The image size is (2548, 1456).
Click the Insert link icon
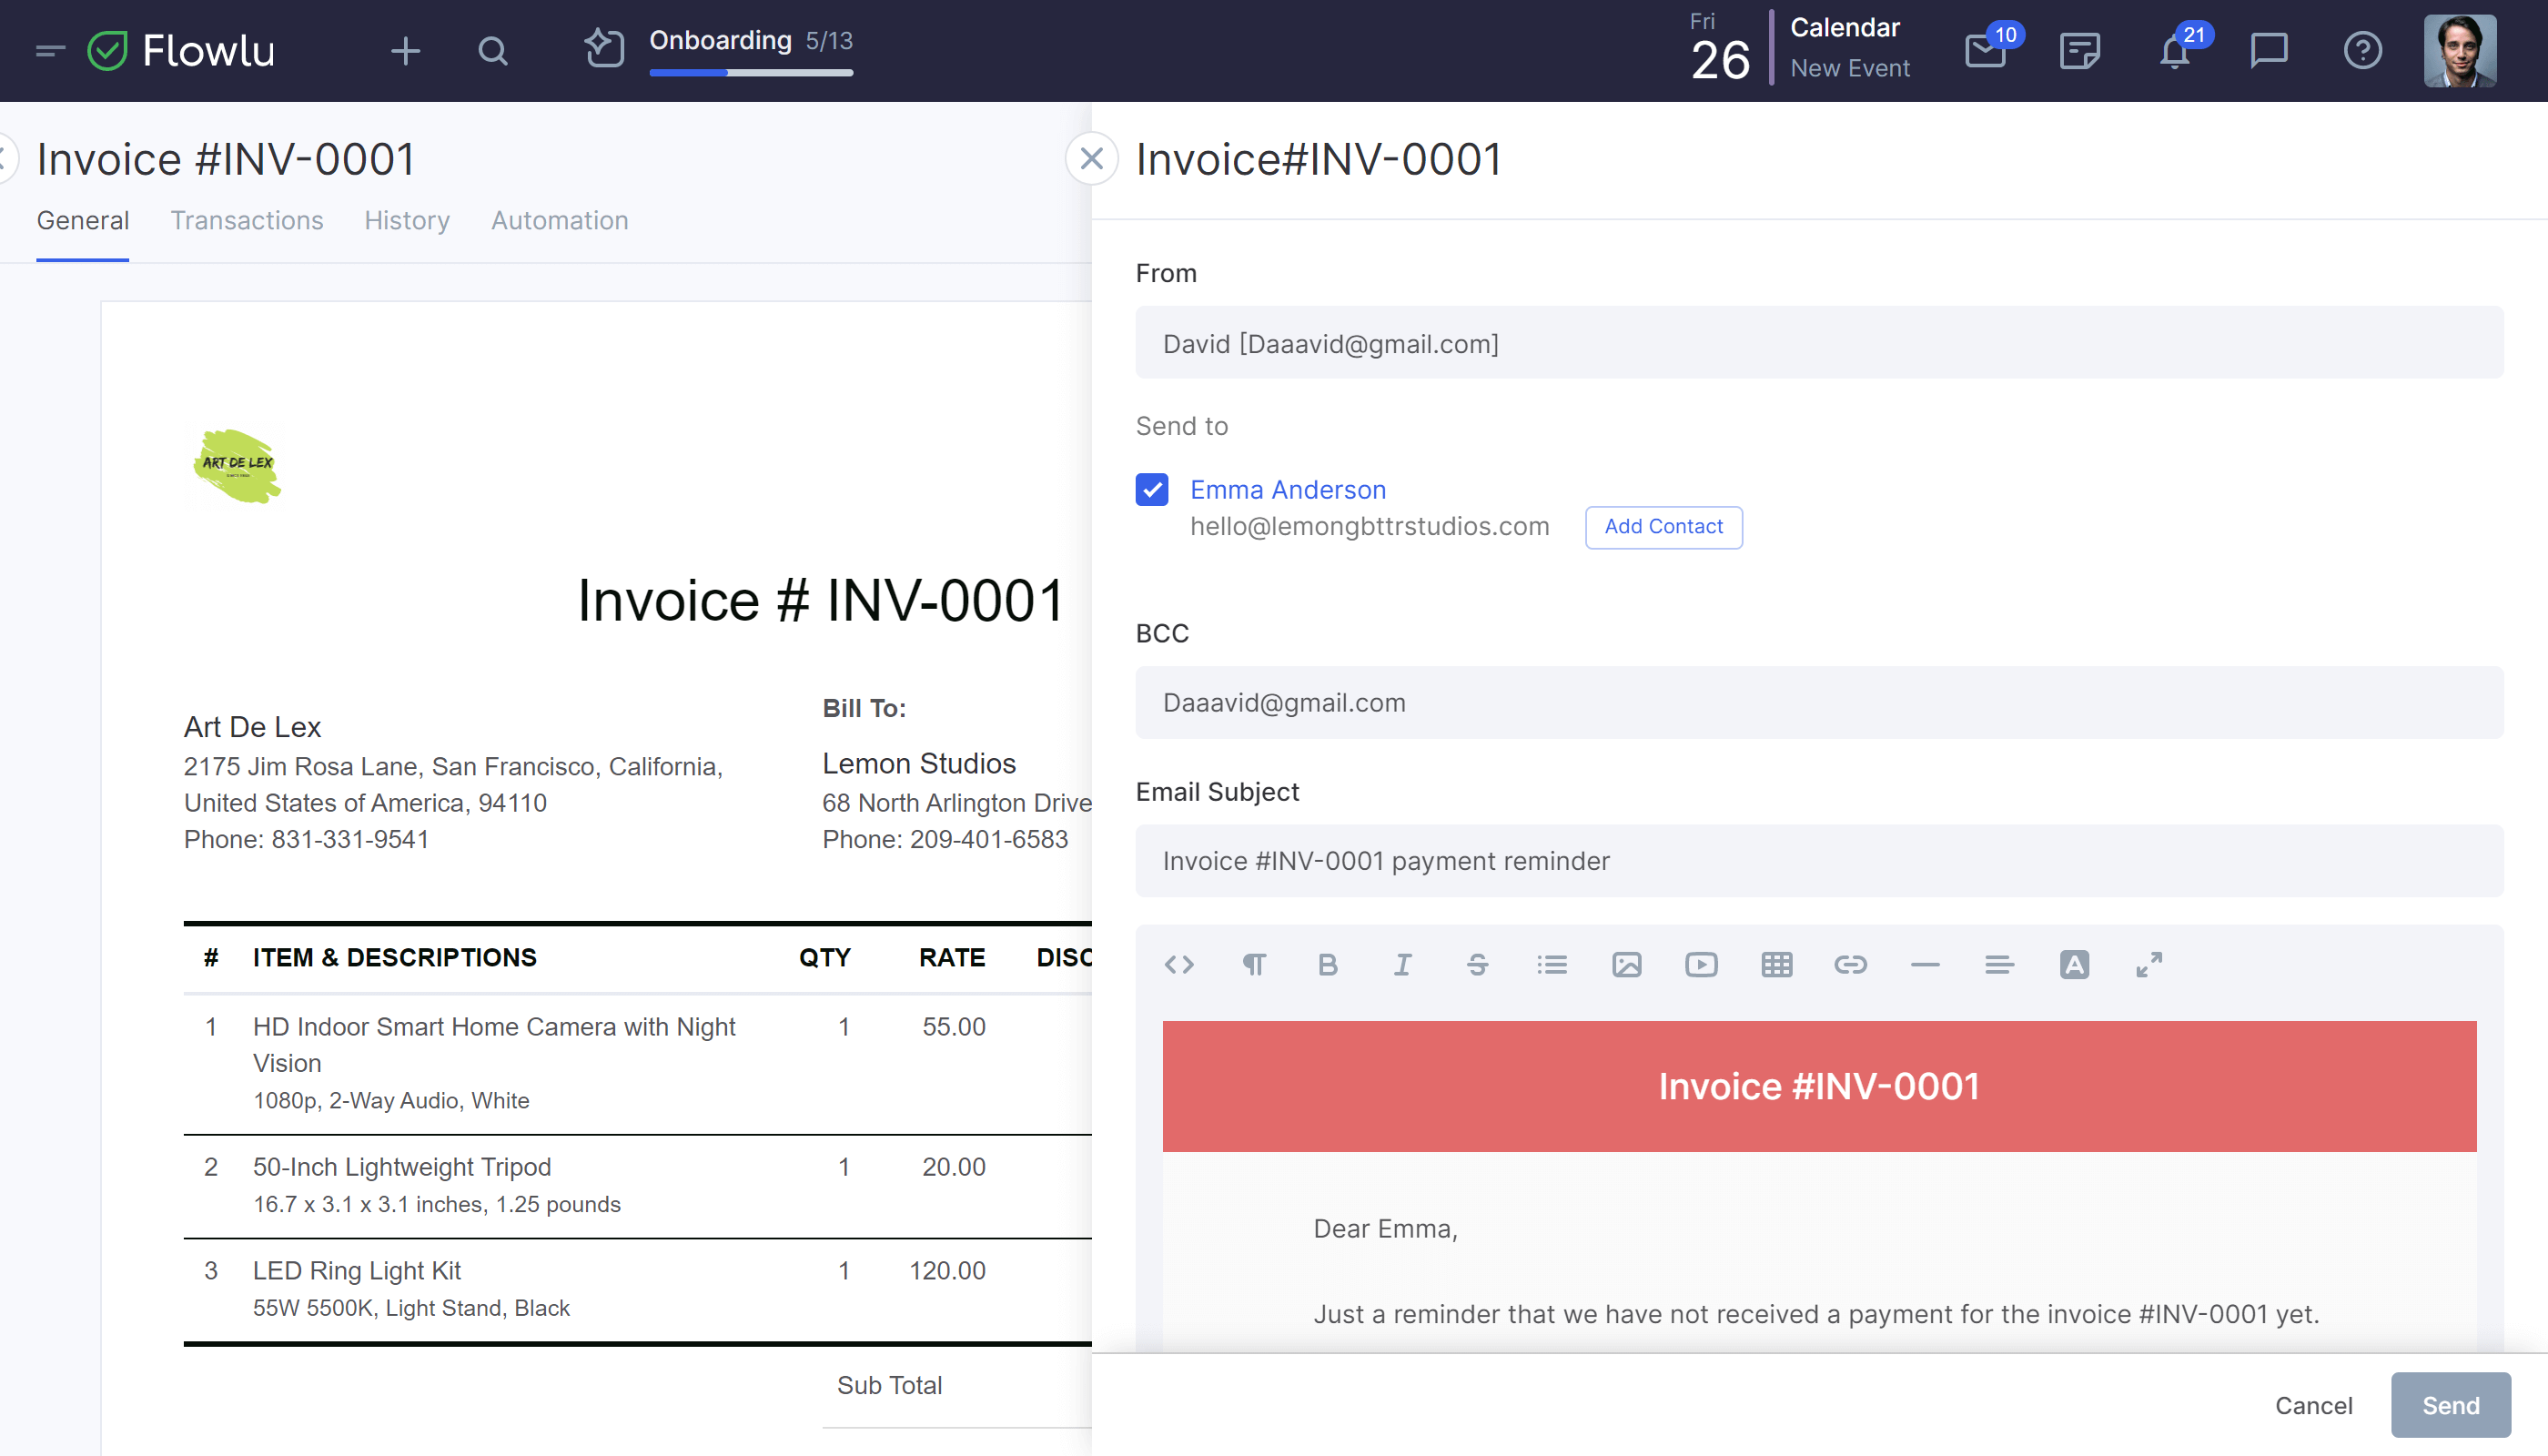pyautogui.click(x=1850, y=965)
